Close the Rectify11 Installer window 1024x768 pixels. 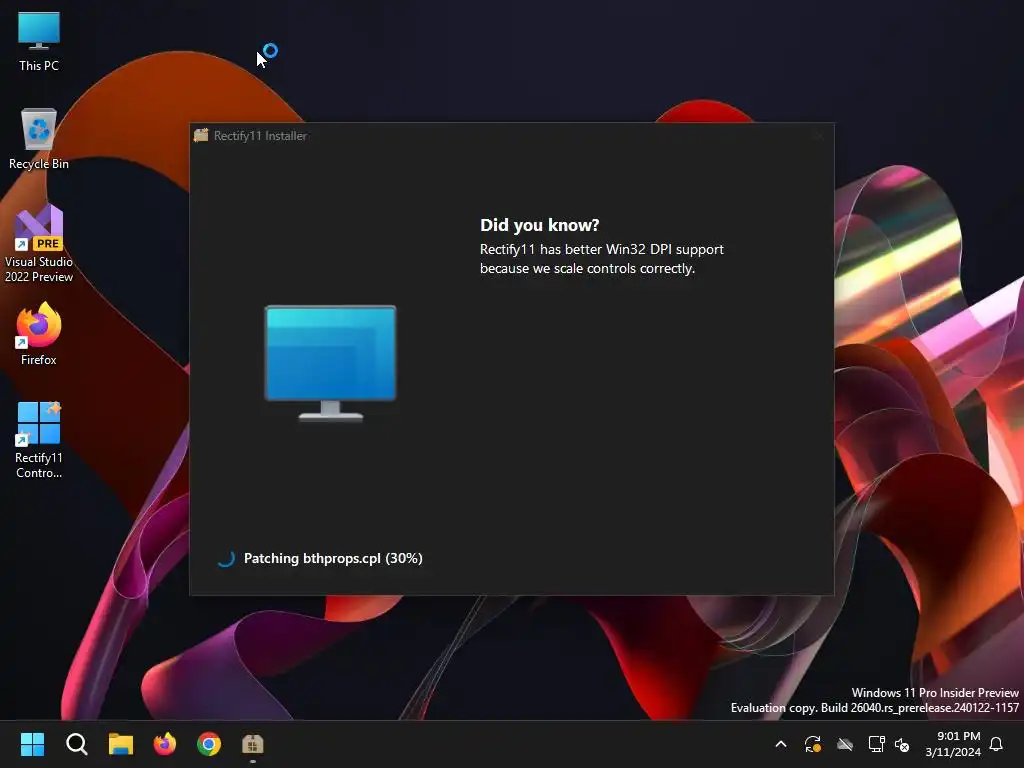point(819,136)
